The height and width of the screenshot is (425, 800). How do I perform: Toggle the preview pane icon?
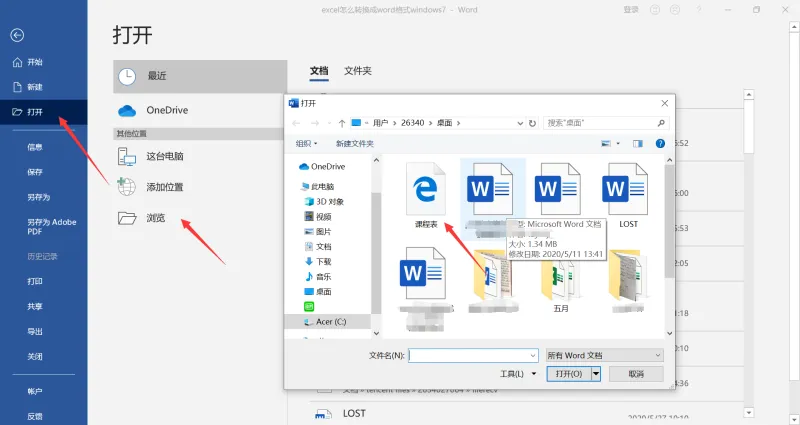click(638, 144)
